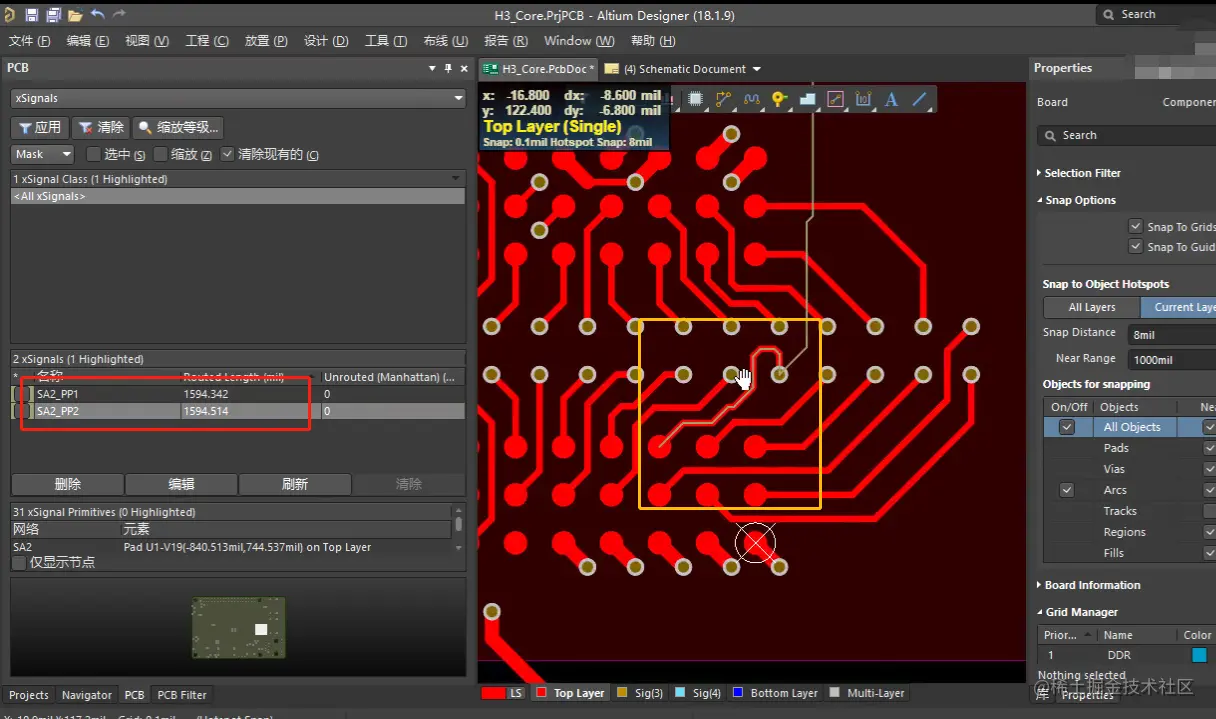Click the 删除 (Delete) button
1216x719 pixels.
[67, 484]
